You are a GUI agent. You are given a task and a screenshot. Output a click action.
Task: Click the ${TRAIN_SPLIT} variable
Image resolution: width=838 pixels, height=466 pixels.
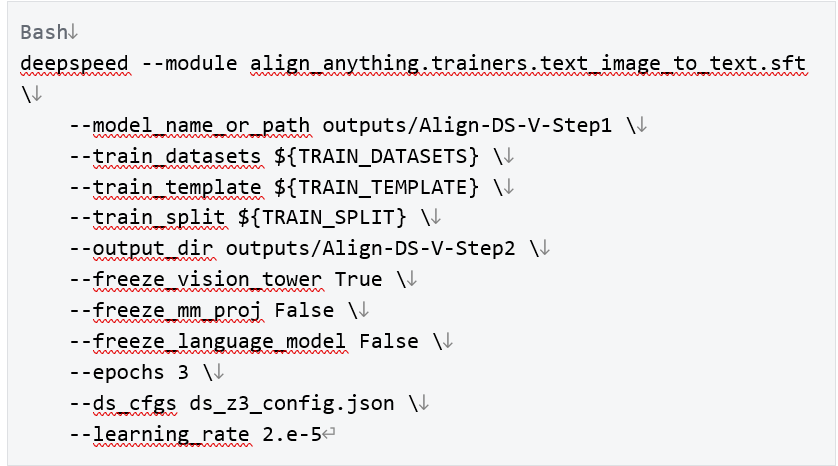[x=322, y=218]
